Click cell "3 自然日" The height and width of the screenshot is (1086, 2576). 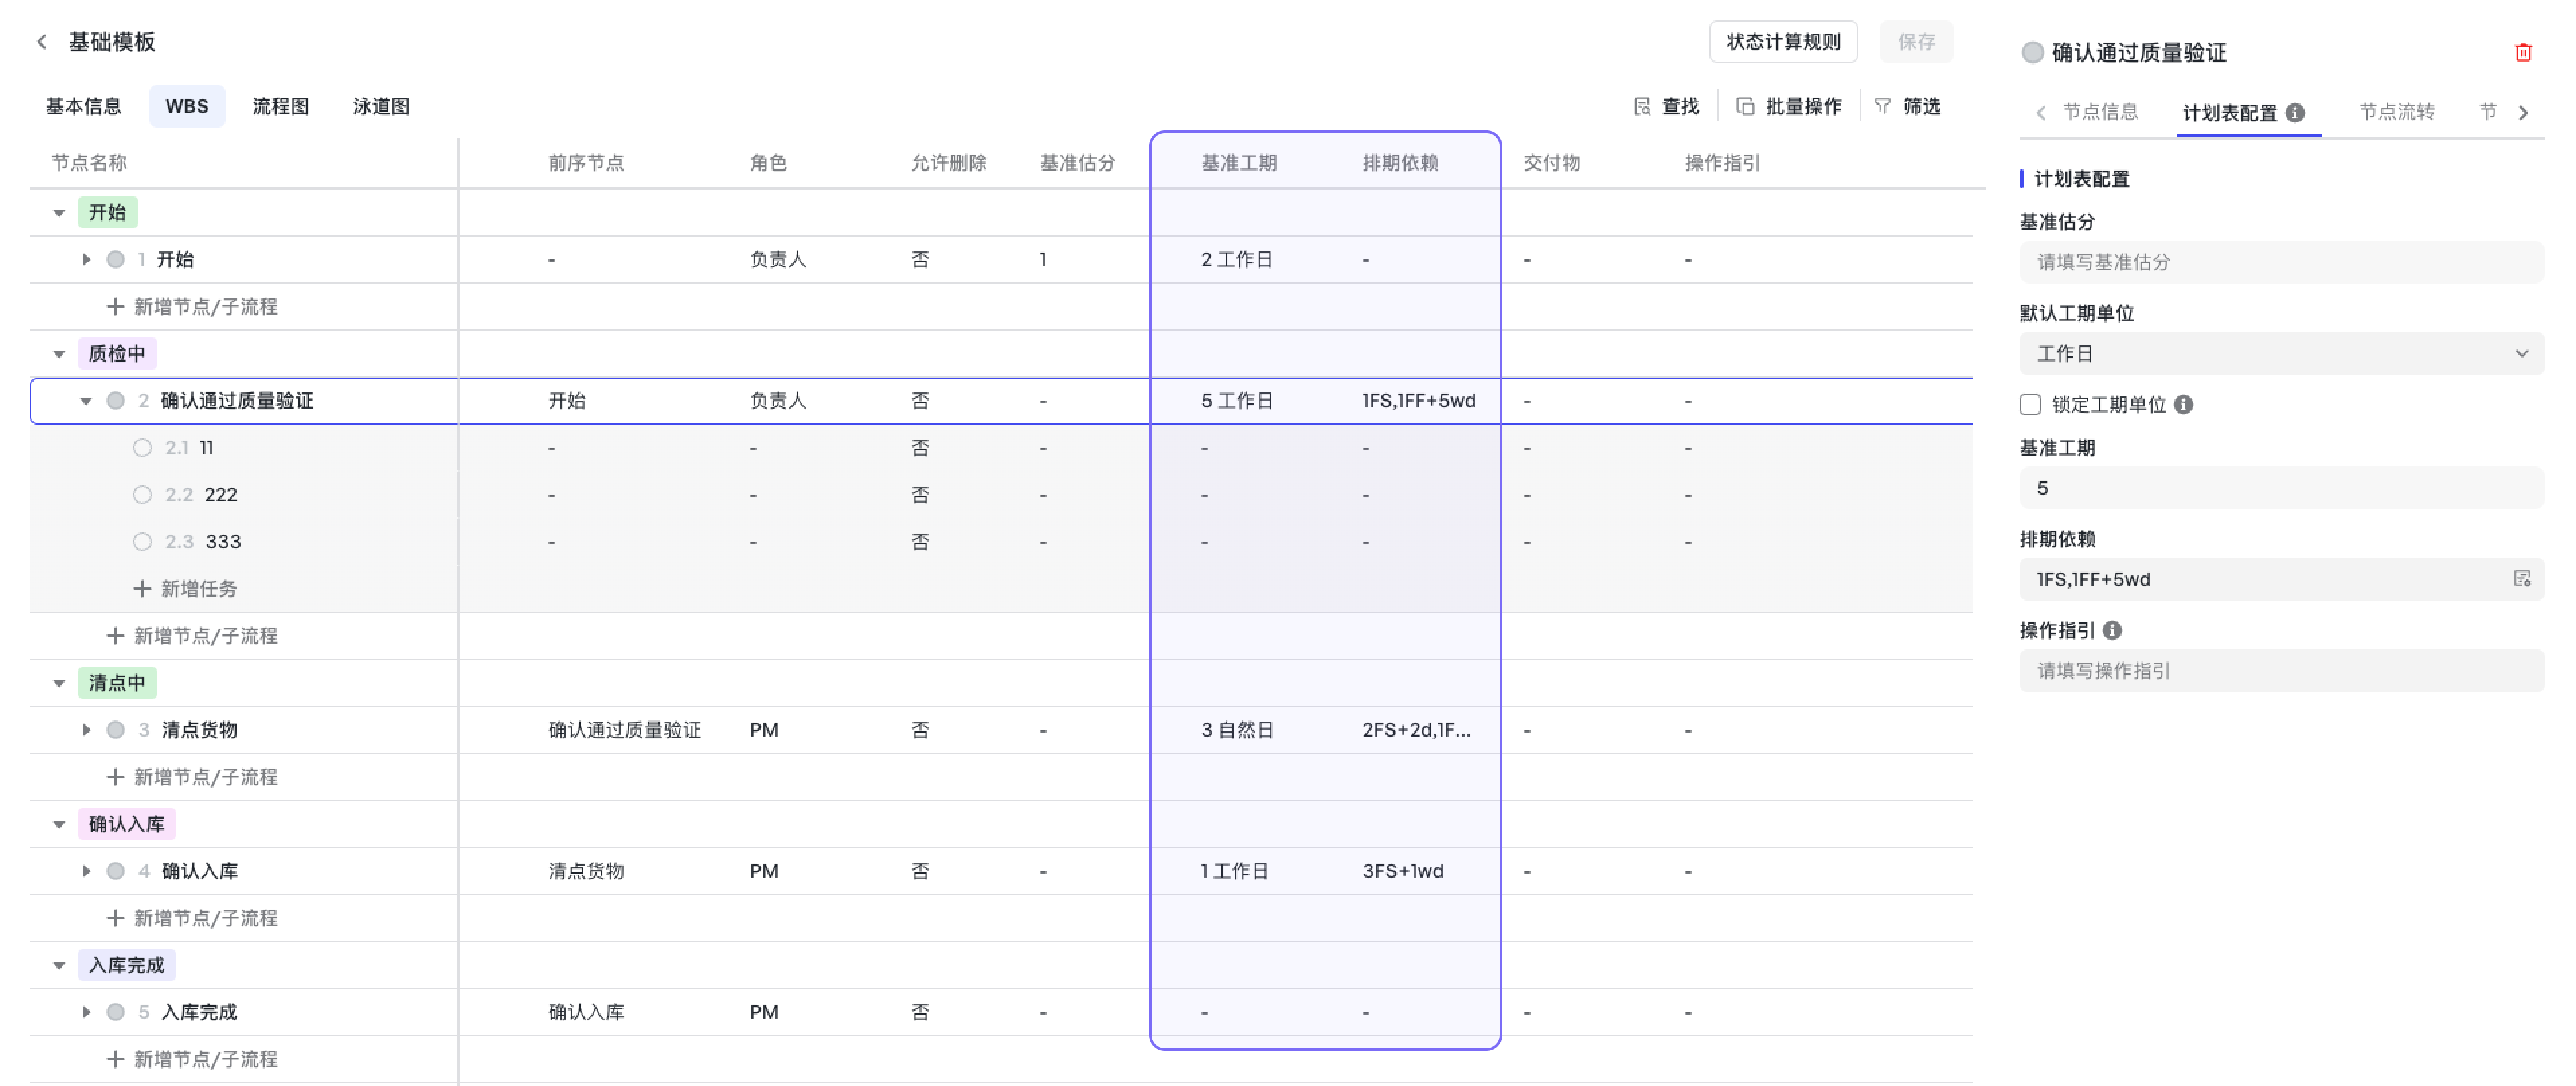1237,730
